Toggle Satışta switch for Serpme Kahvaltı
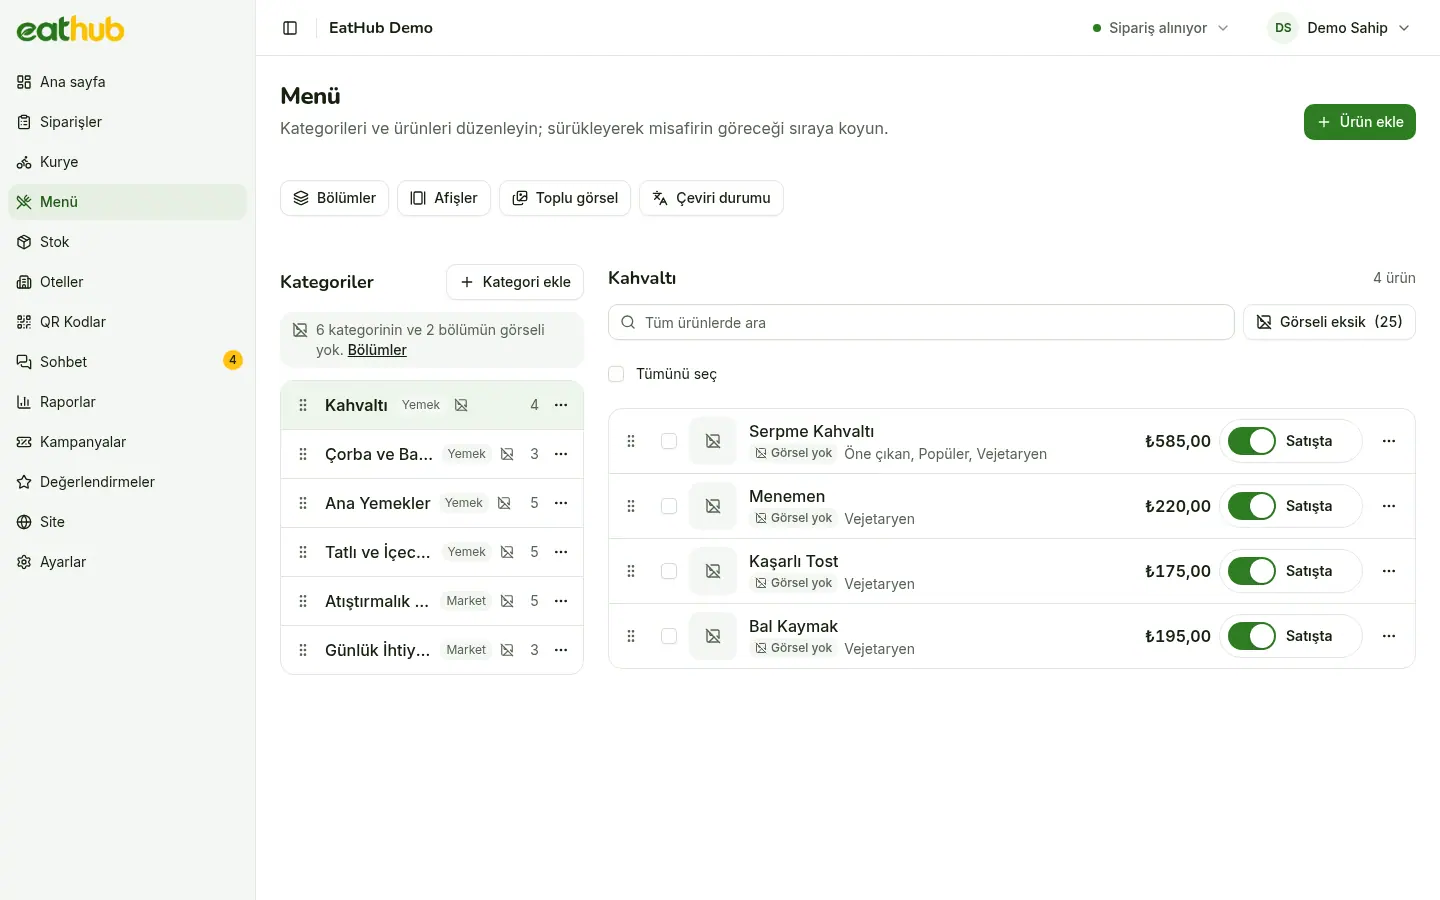The width and height of the screenshot is (1440, 900). tap(1251, 441)
